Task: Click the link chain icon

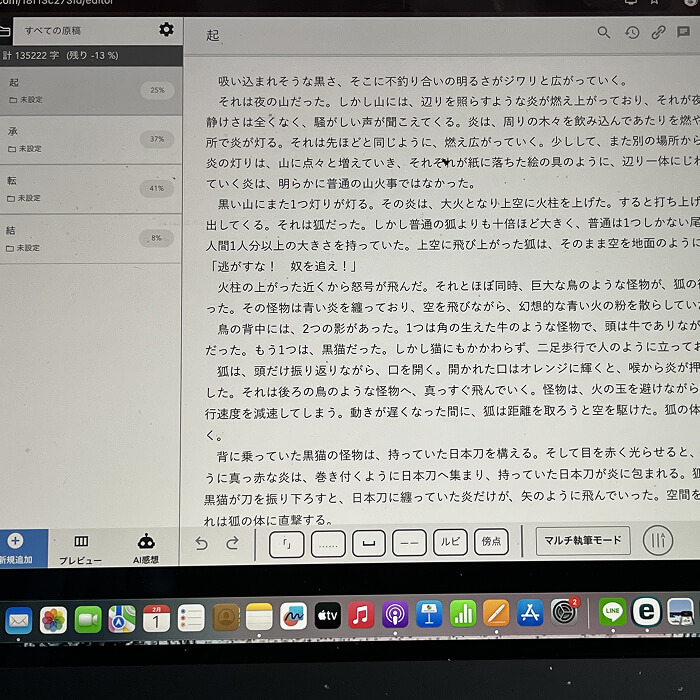Action: [658, 32]
